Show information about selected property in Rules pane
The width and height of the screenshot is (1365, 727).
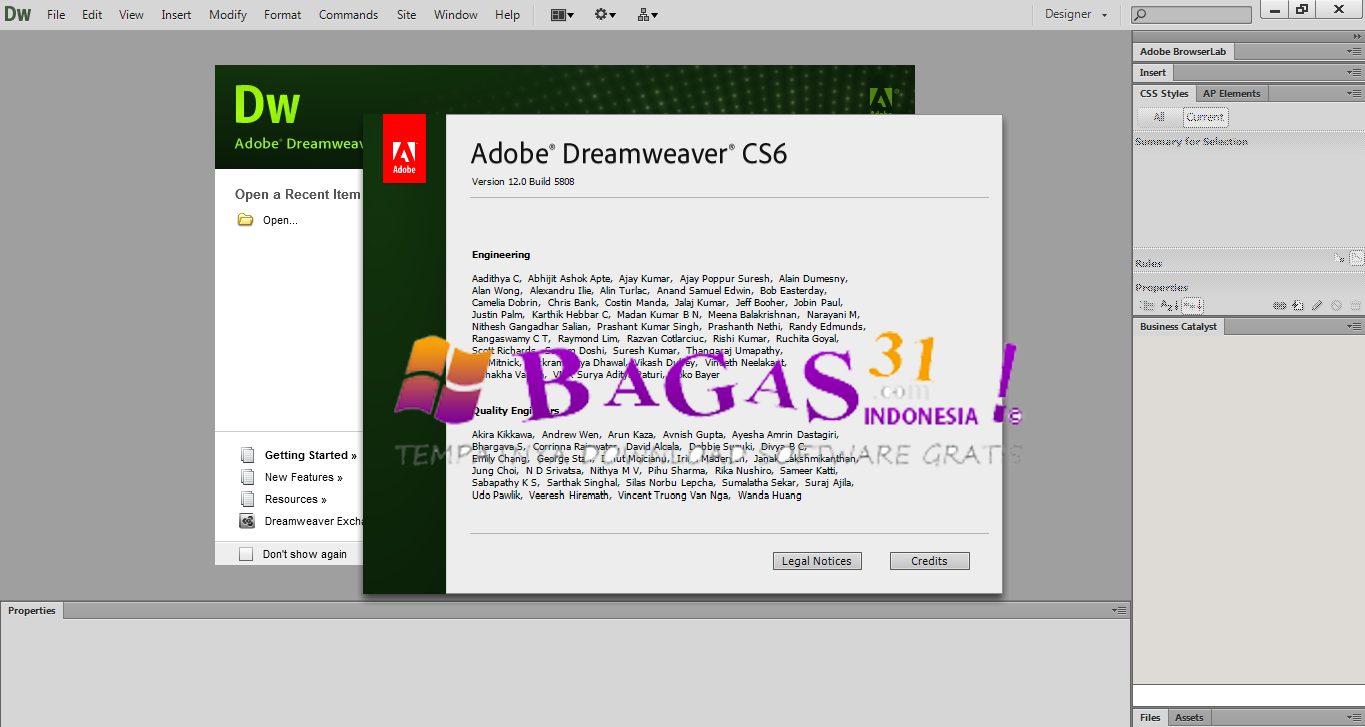pyautogui.click(x=1341, y=258)
